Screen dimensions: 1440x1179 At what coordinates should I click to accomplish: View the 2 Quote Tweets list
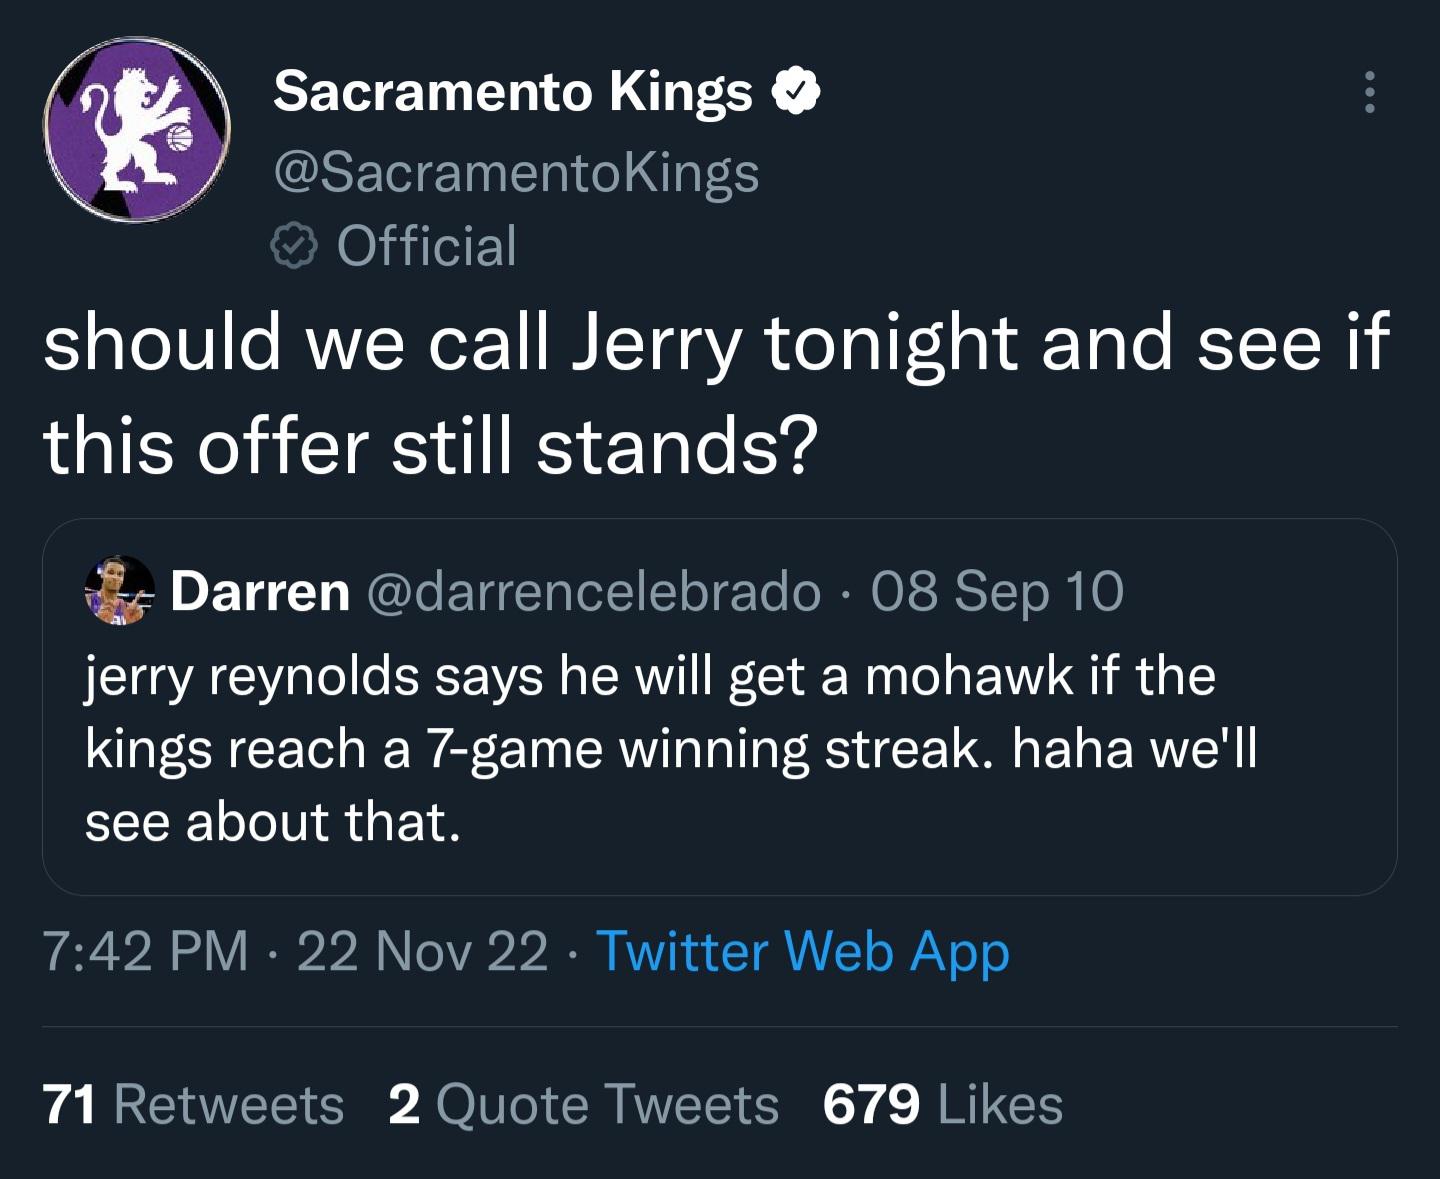(x=583, y=1105)
